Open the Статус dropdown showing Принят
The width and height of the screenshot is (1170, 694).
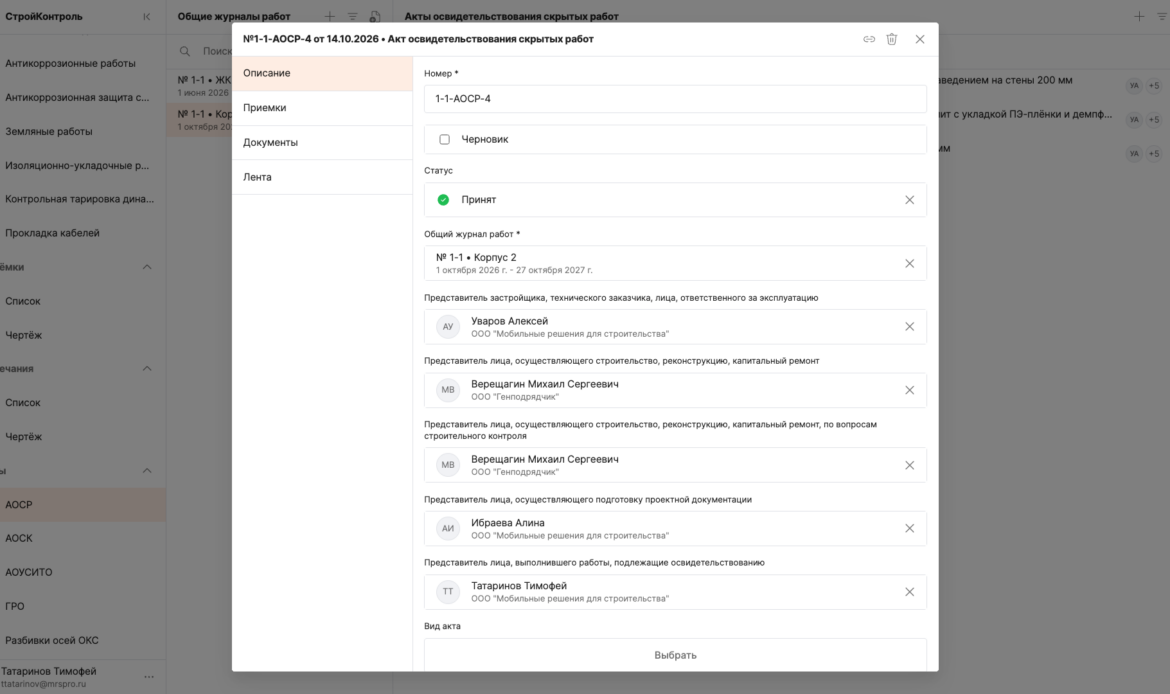675,200
